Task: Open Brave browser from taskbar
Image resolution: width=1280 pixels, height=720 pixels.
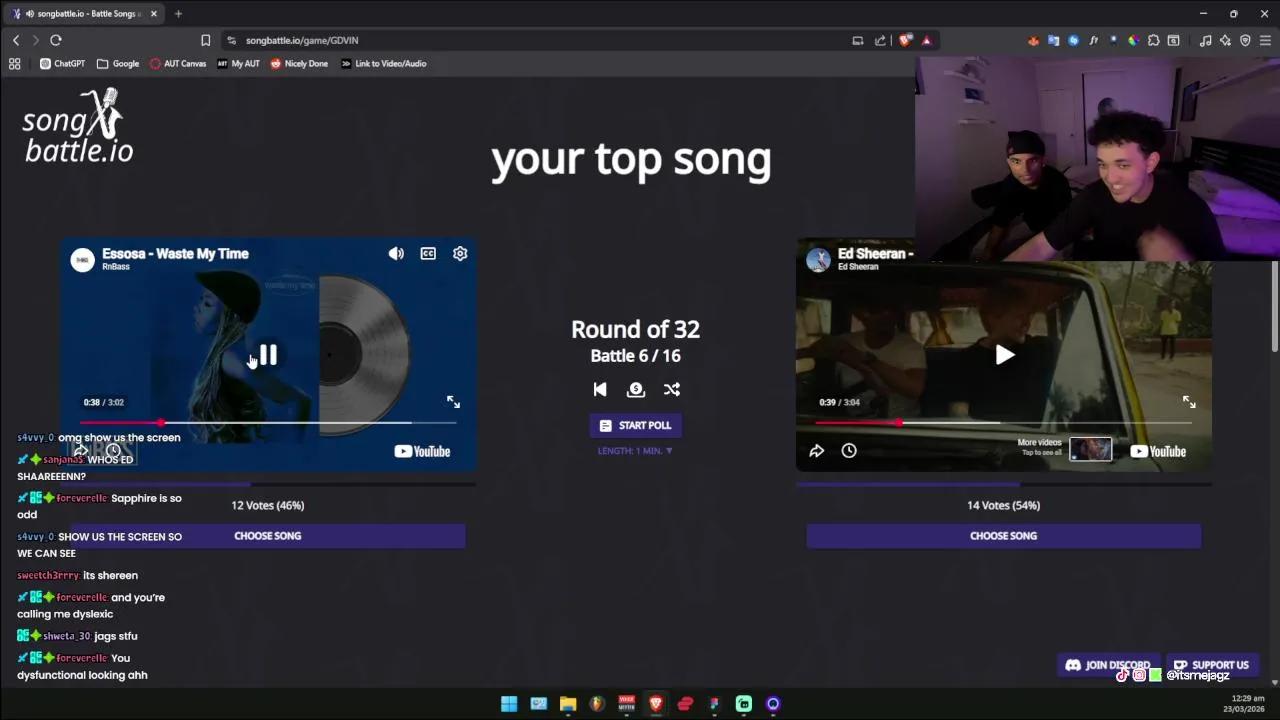Action: click(x=656, y=704)
